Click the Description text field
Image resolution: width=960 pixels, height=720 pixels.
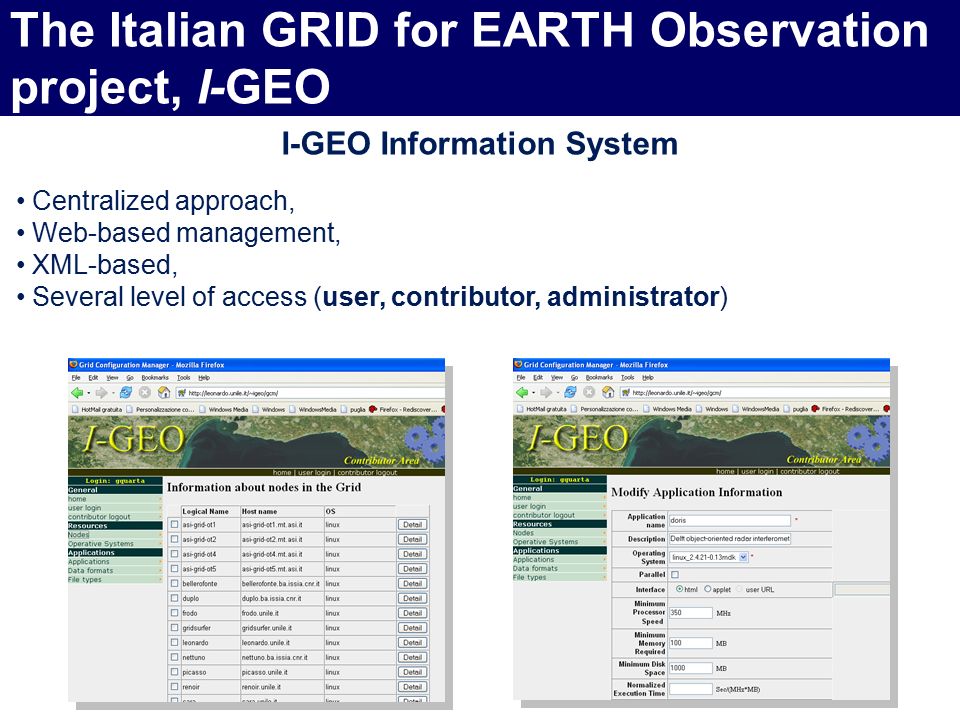[729, 539]
